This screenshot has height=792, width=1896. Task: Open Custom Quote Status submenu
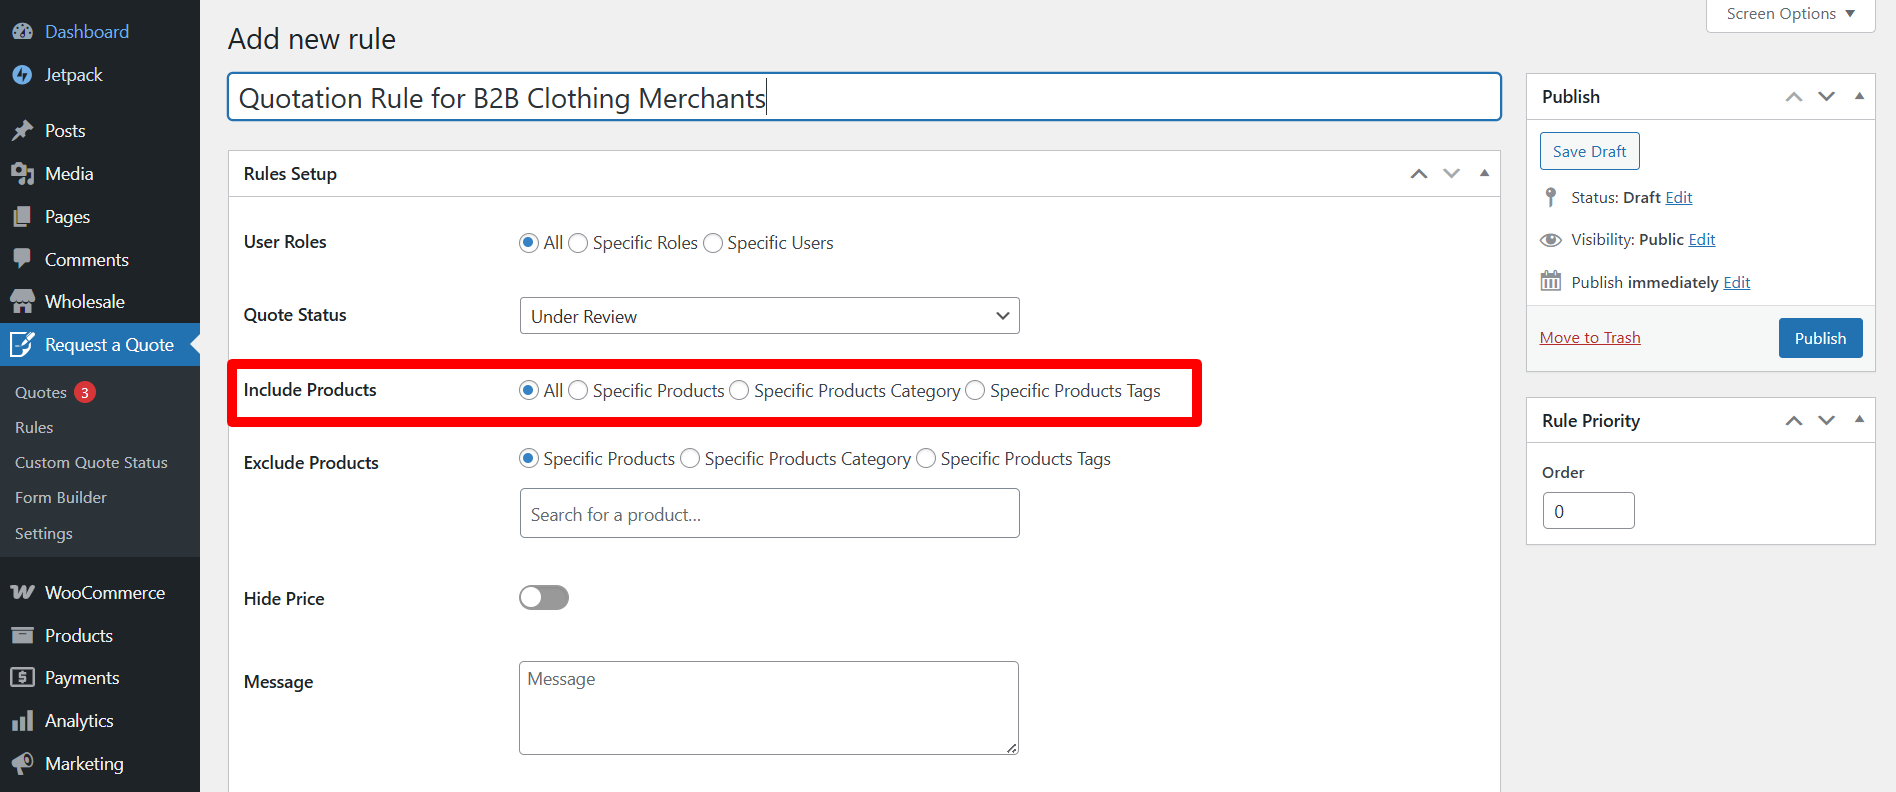(91, 463)
